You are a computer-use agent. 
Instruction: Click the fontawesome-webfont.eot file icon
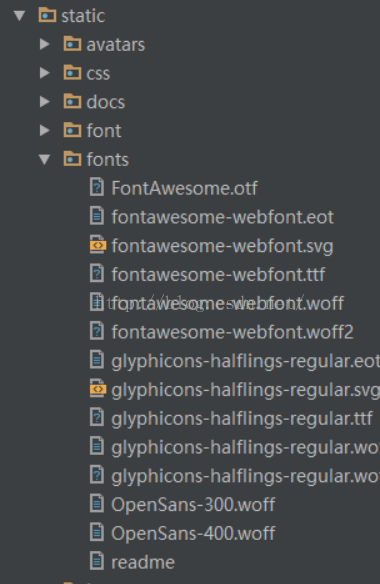coord(97,216)
